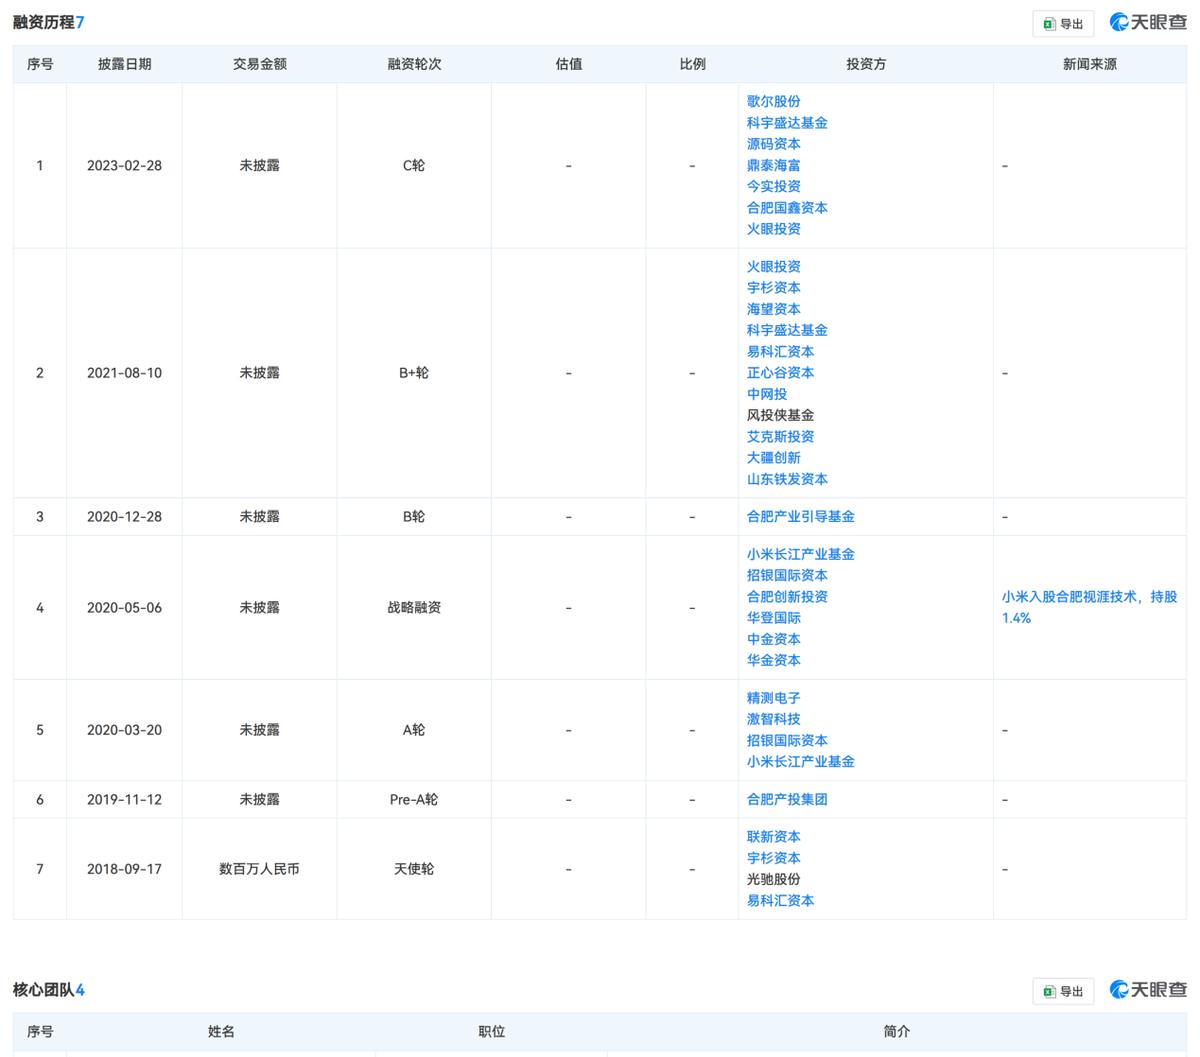1200x1057 pixels.
Task: Open 小米长江产业基金 in the A轮 row
Action: (x=800, y=762)
